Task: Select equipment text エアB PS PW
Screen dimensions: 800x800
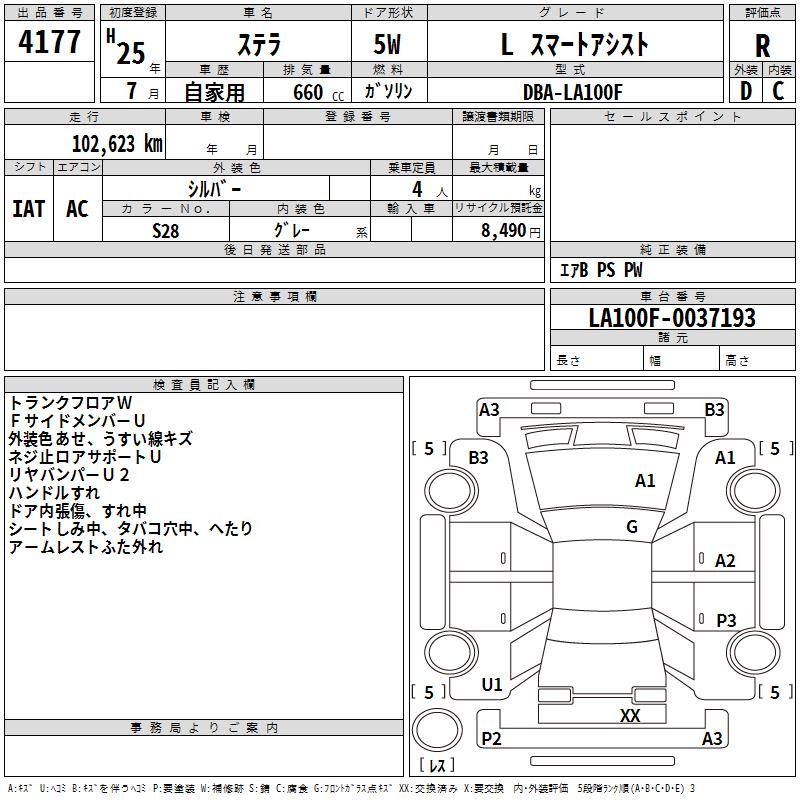Action: 601,270
